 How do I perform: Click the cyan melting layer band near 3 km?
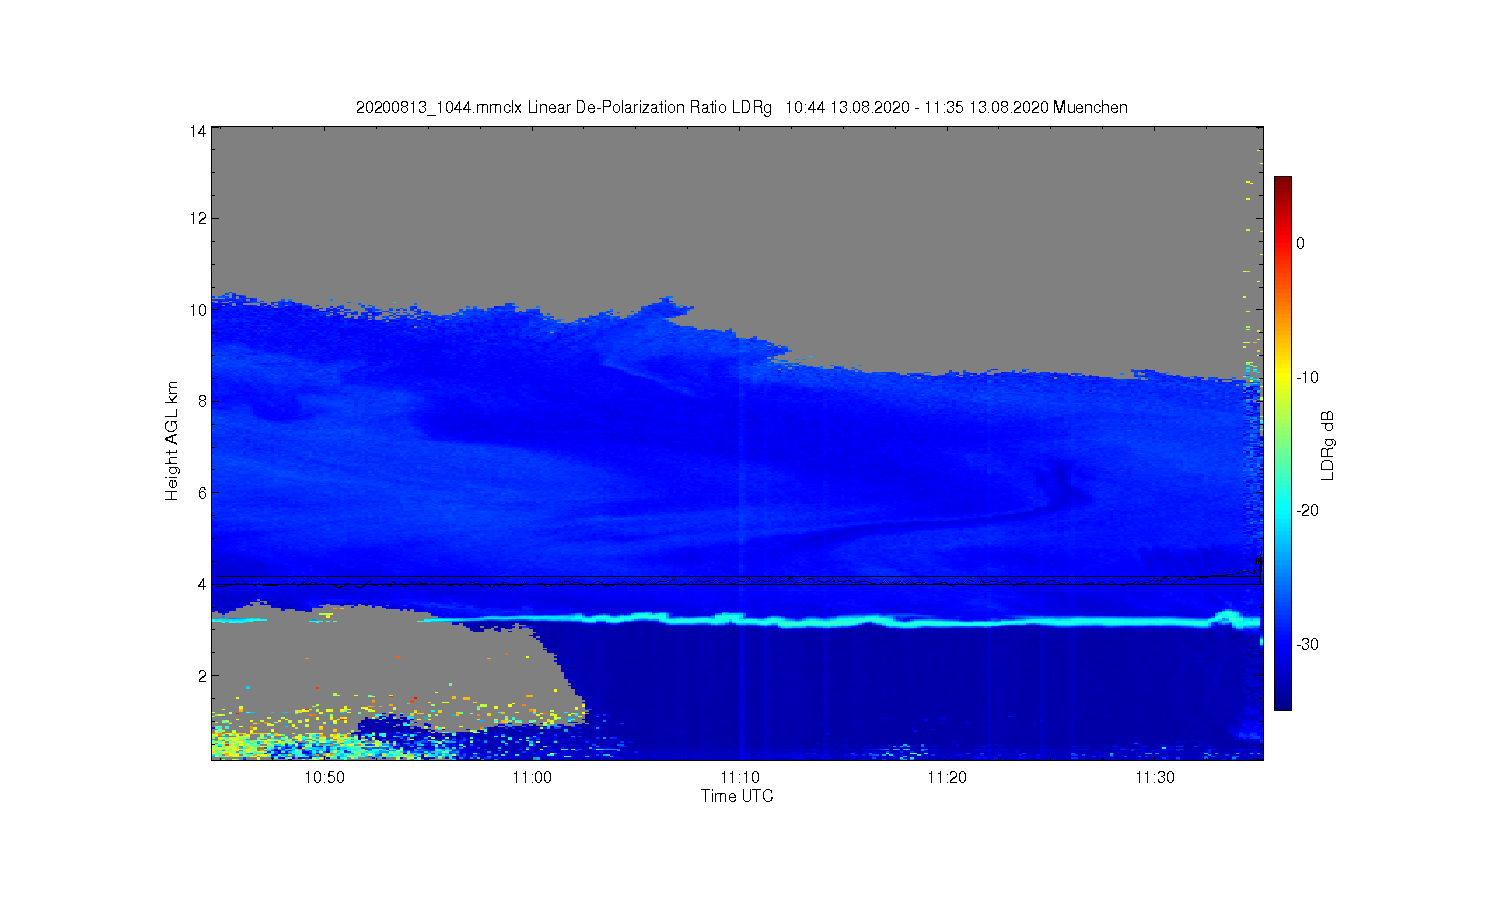tap(840, 622)
